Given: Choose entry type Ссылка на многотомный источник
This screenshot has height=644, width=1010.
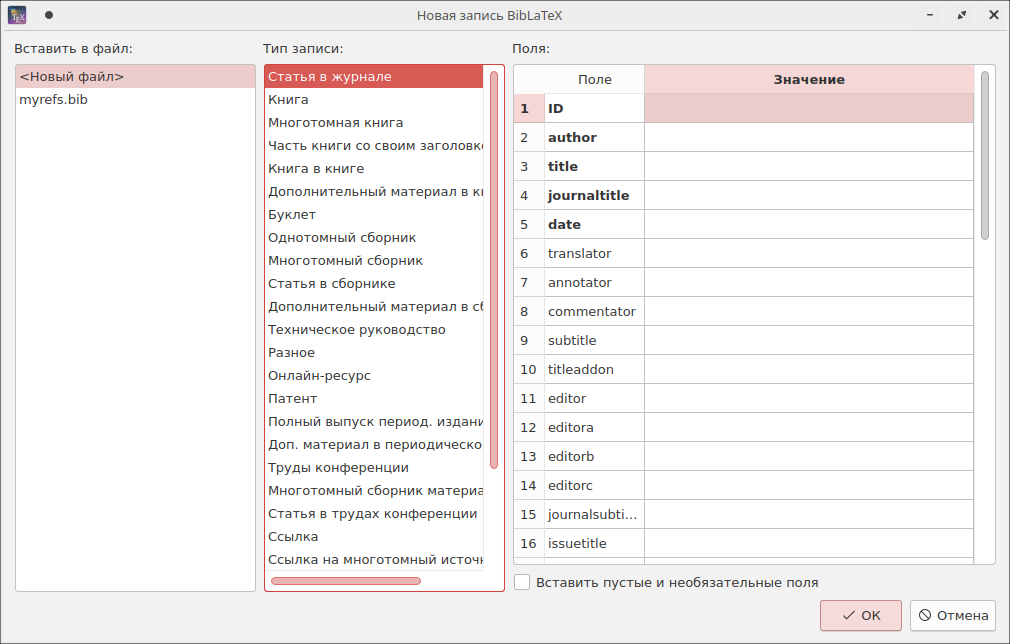Looking at the screenshot, I should tap(374, 560).
